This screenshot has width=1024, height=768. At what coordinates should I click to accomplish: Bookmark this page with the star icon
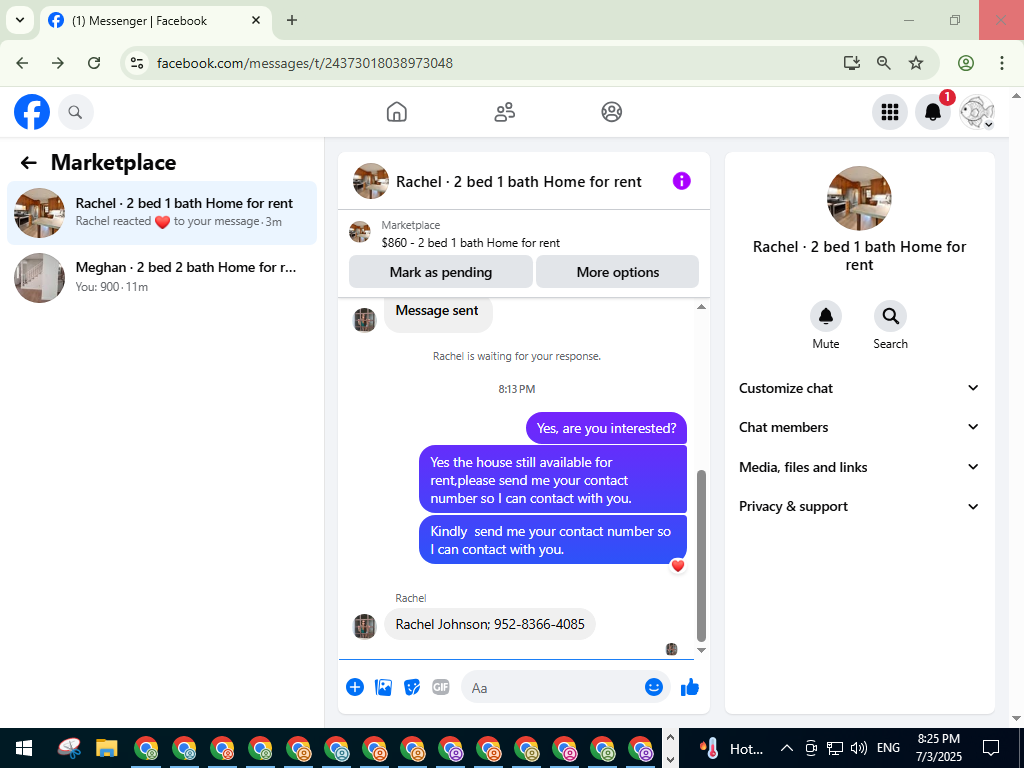[916, 63]
